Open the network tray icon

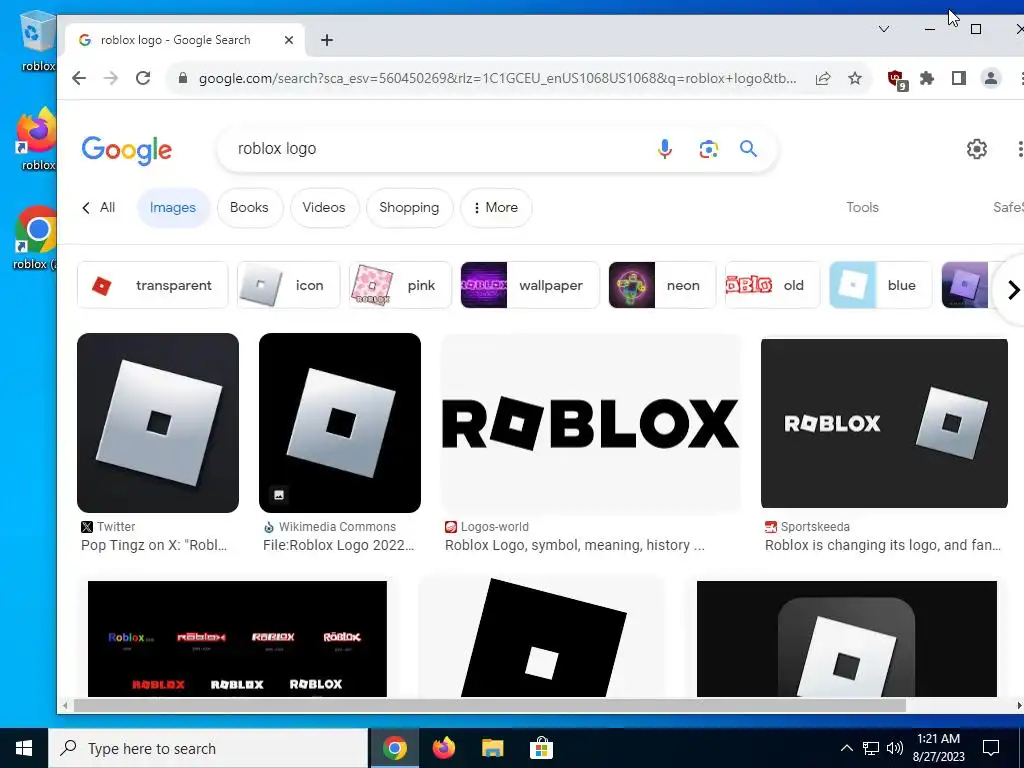(x=871, y=748)
